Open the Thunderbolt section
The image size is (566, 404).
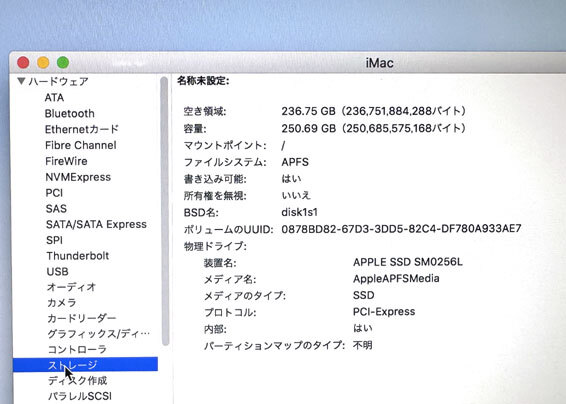coord(78,256)
